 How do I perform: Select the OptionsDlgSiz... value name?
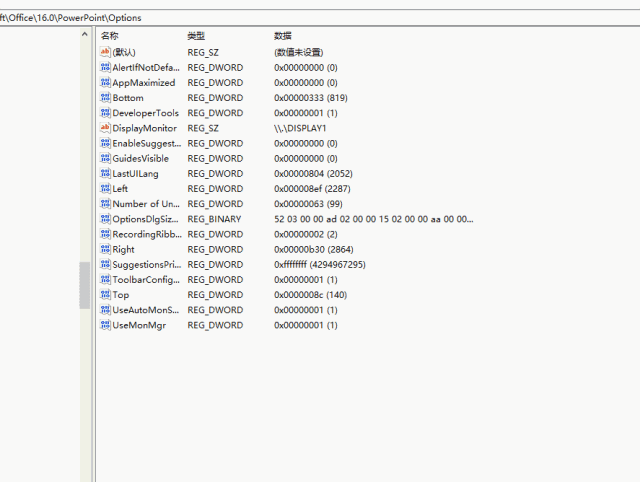pyautogui.click(x=145, y=219)
